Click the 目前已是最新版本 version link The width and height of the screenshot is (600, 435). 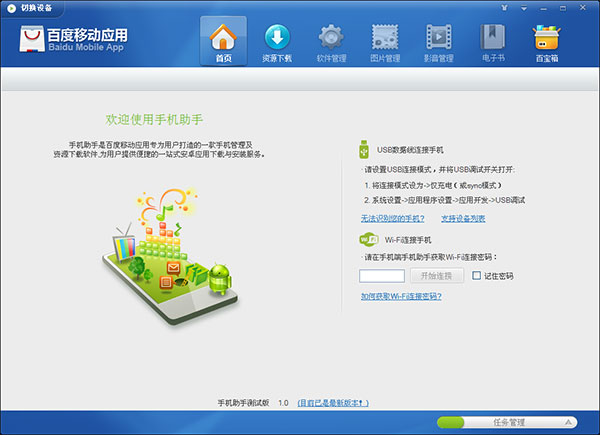pyautogui.click(x=333, y=403)
